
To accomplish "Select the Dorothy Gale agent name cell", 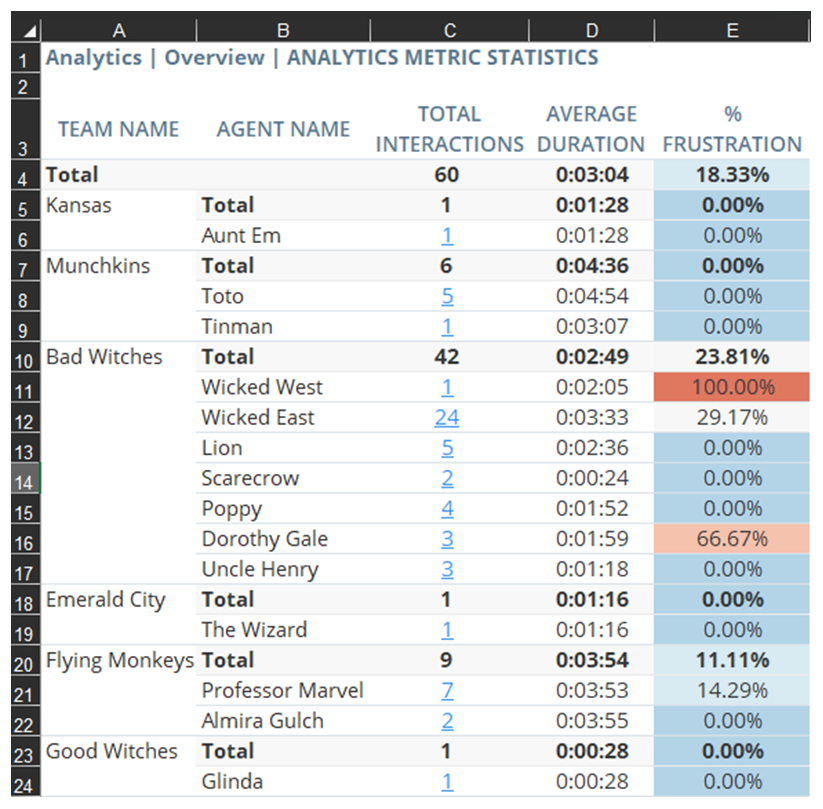I will [283, 539].
